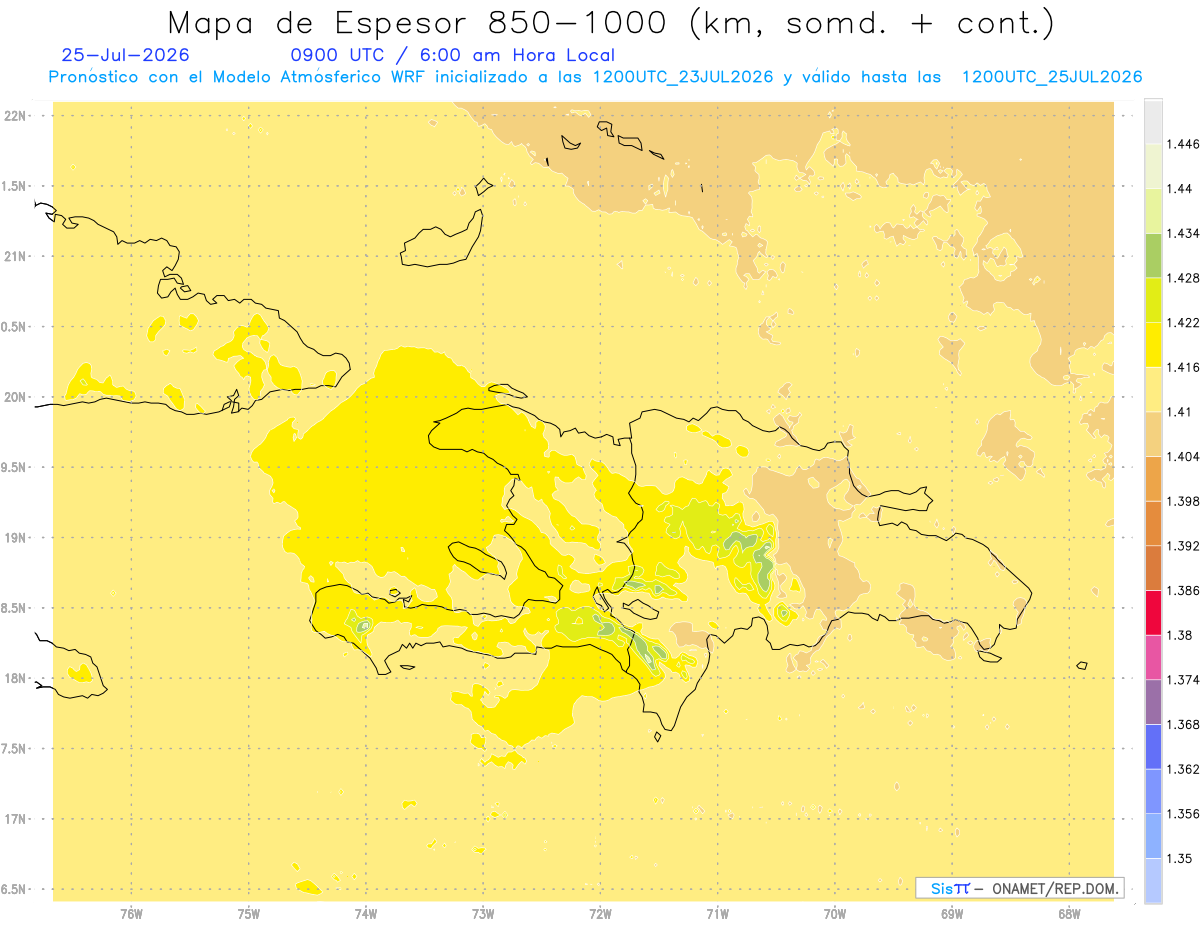The height and width of the screenshot is (927, 1200).
Task: Click the "7.5N" latitude label
Action: (15, 749)
